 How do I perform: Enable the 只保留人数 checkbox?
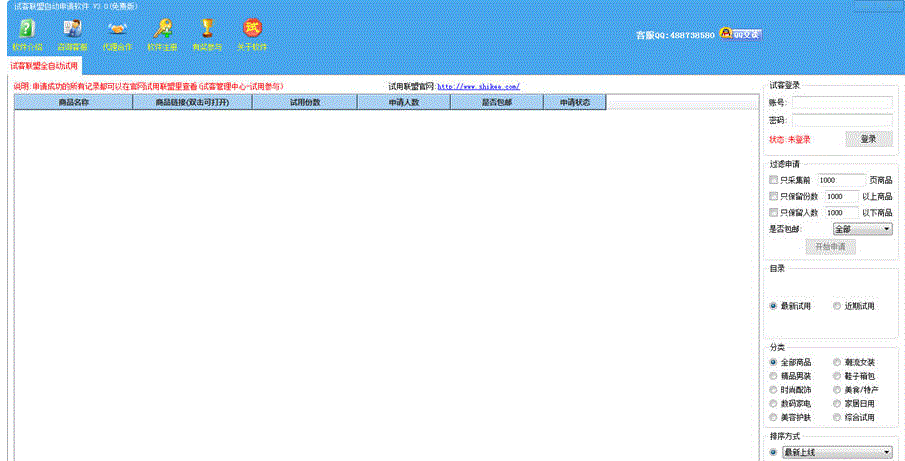773,212
